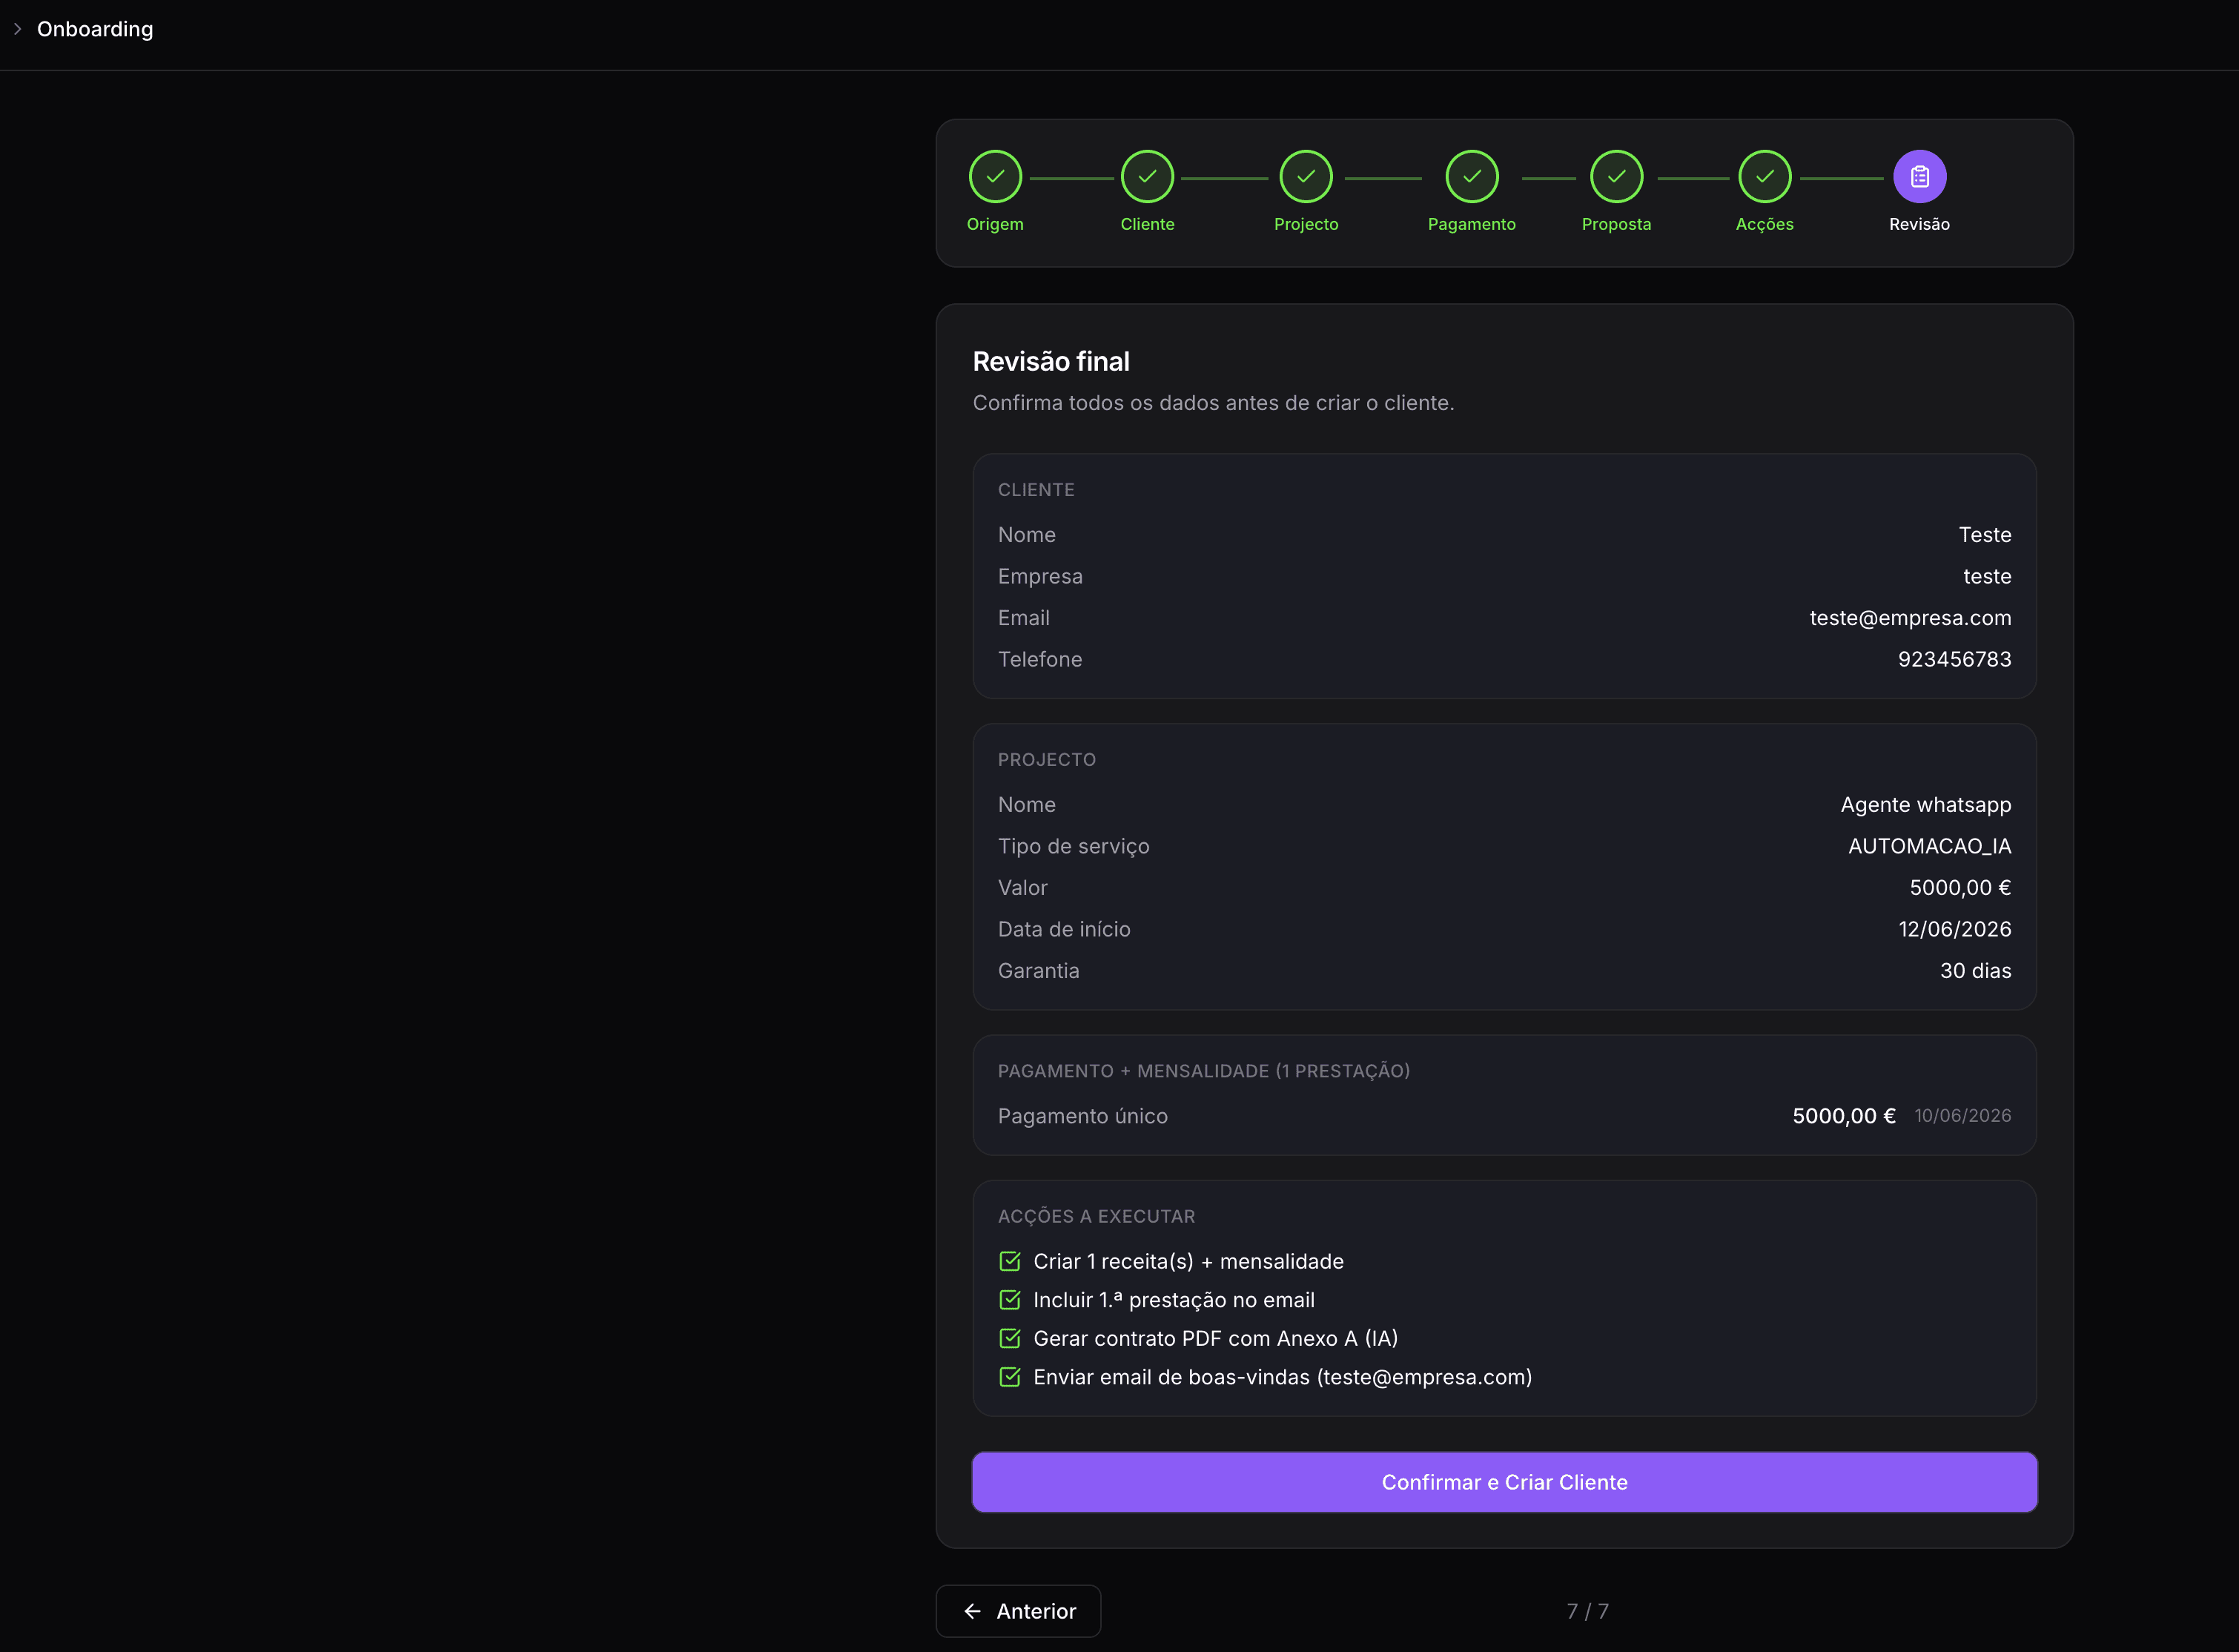Select the Pagamento step label
Screen dimensions: 2239x1652
[1472, 224]
